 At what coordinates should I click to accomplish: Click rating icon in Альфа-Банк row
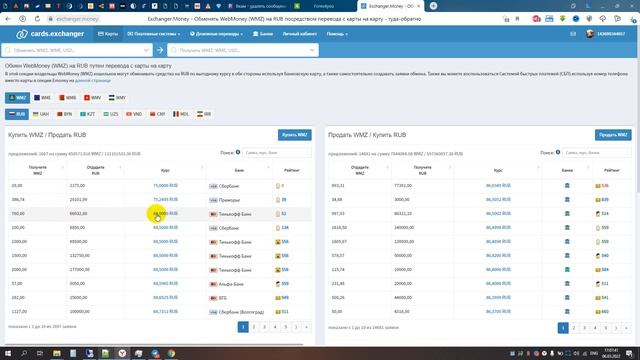click(x=278, y=284)
